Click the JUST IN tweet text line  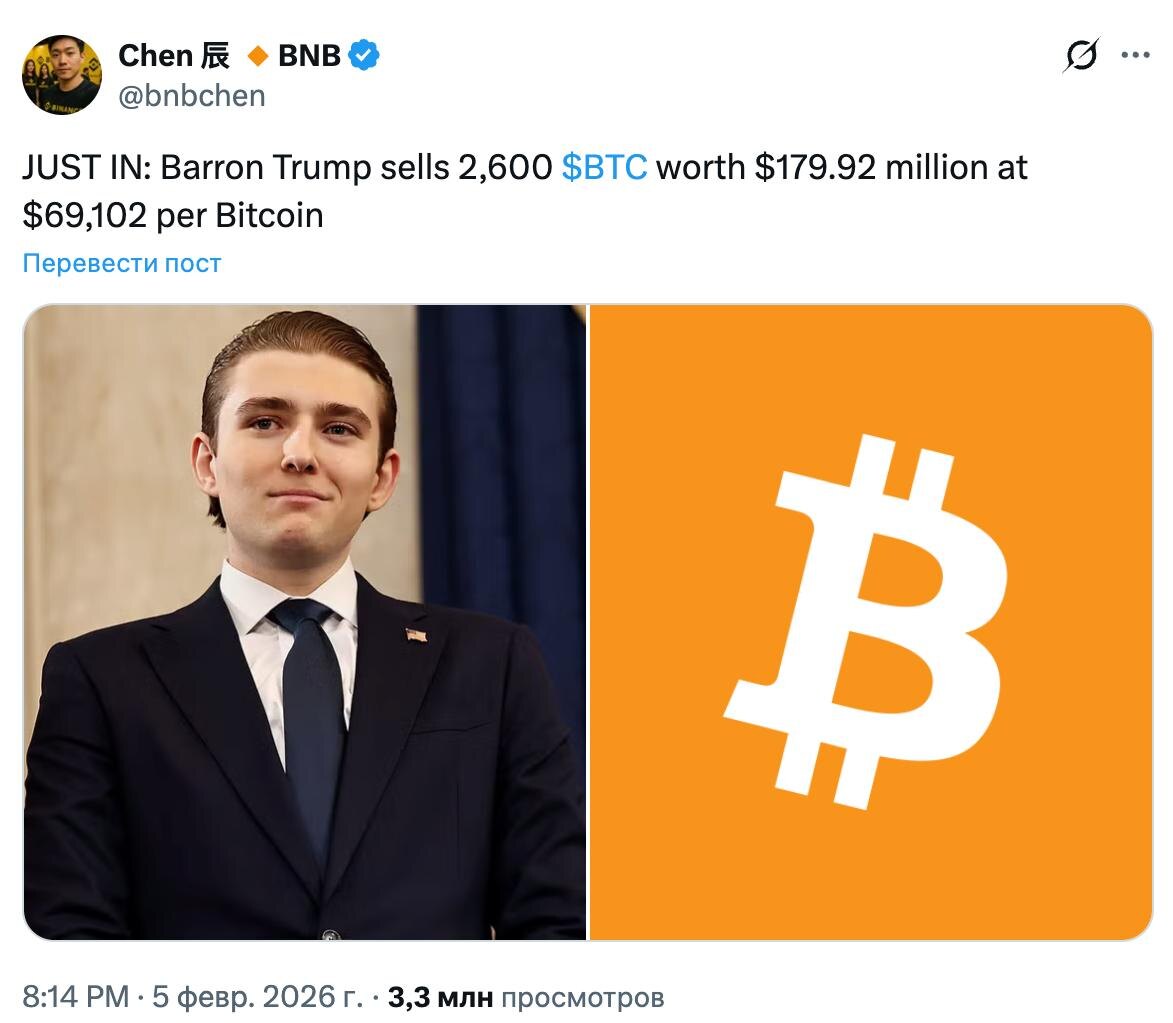[x=524, y=167]
